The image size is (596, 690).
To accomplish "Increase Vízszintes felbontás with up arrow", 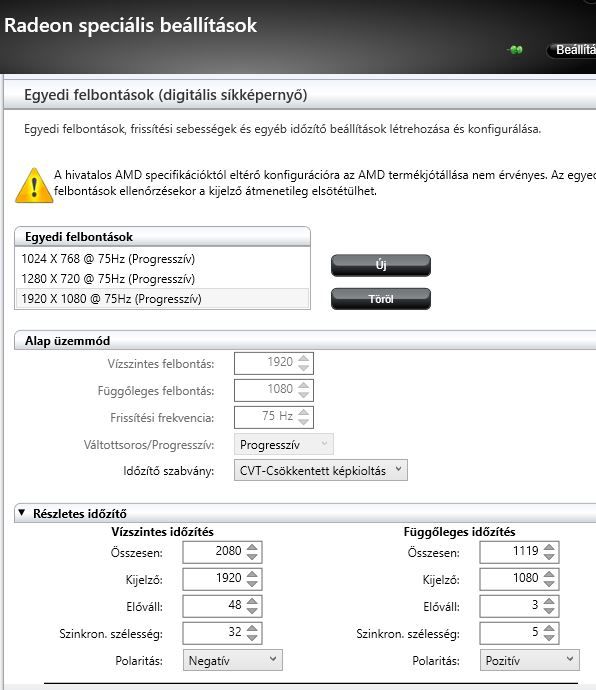I will tap(303, 358).
